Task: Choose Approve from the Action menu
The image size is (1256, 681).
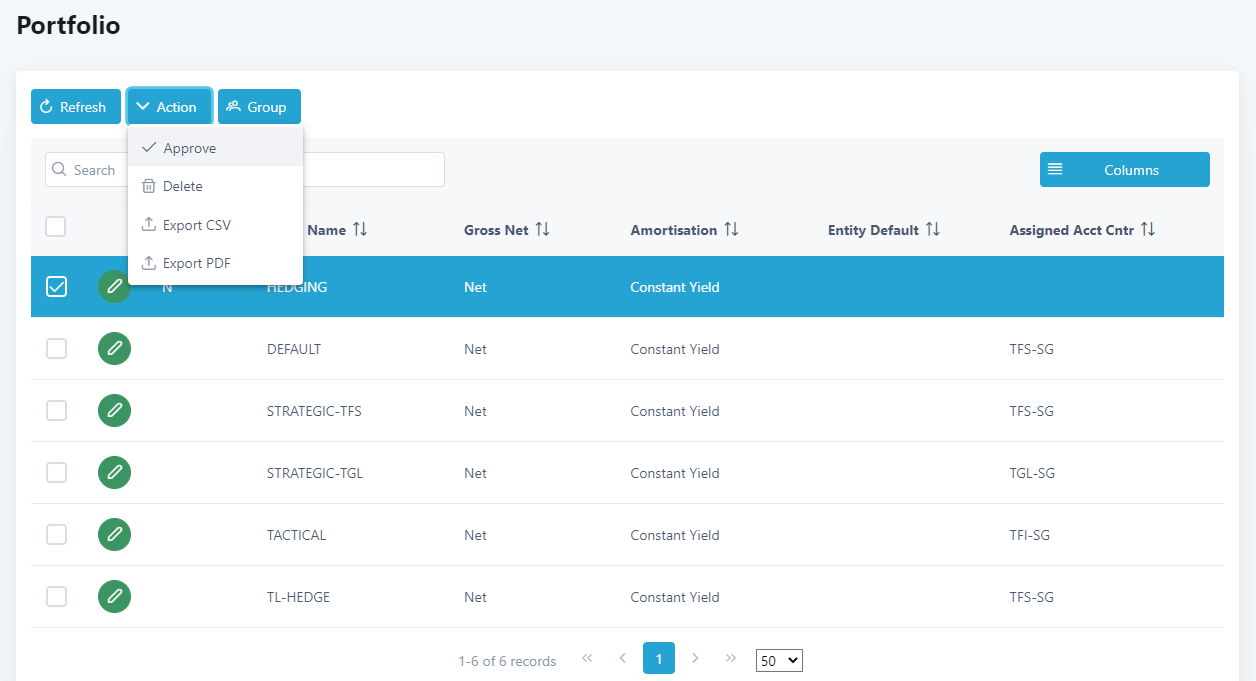Action: point(189,148)
